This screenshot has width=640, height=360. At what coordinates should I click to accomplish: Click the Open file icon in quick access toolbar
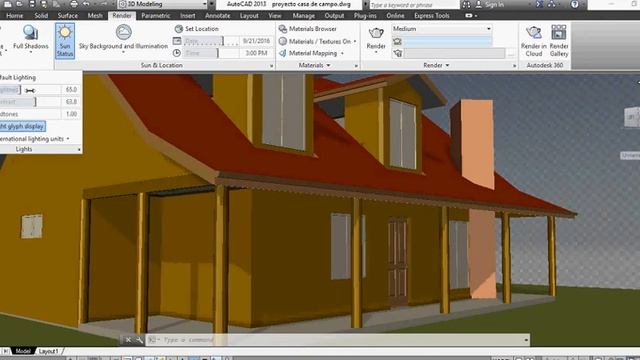tap(20, 4)
